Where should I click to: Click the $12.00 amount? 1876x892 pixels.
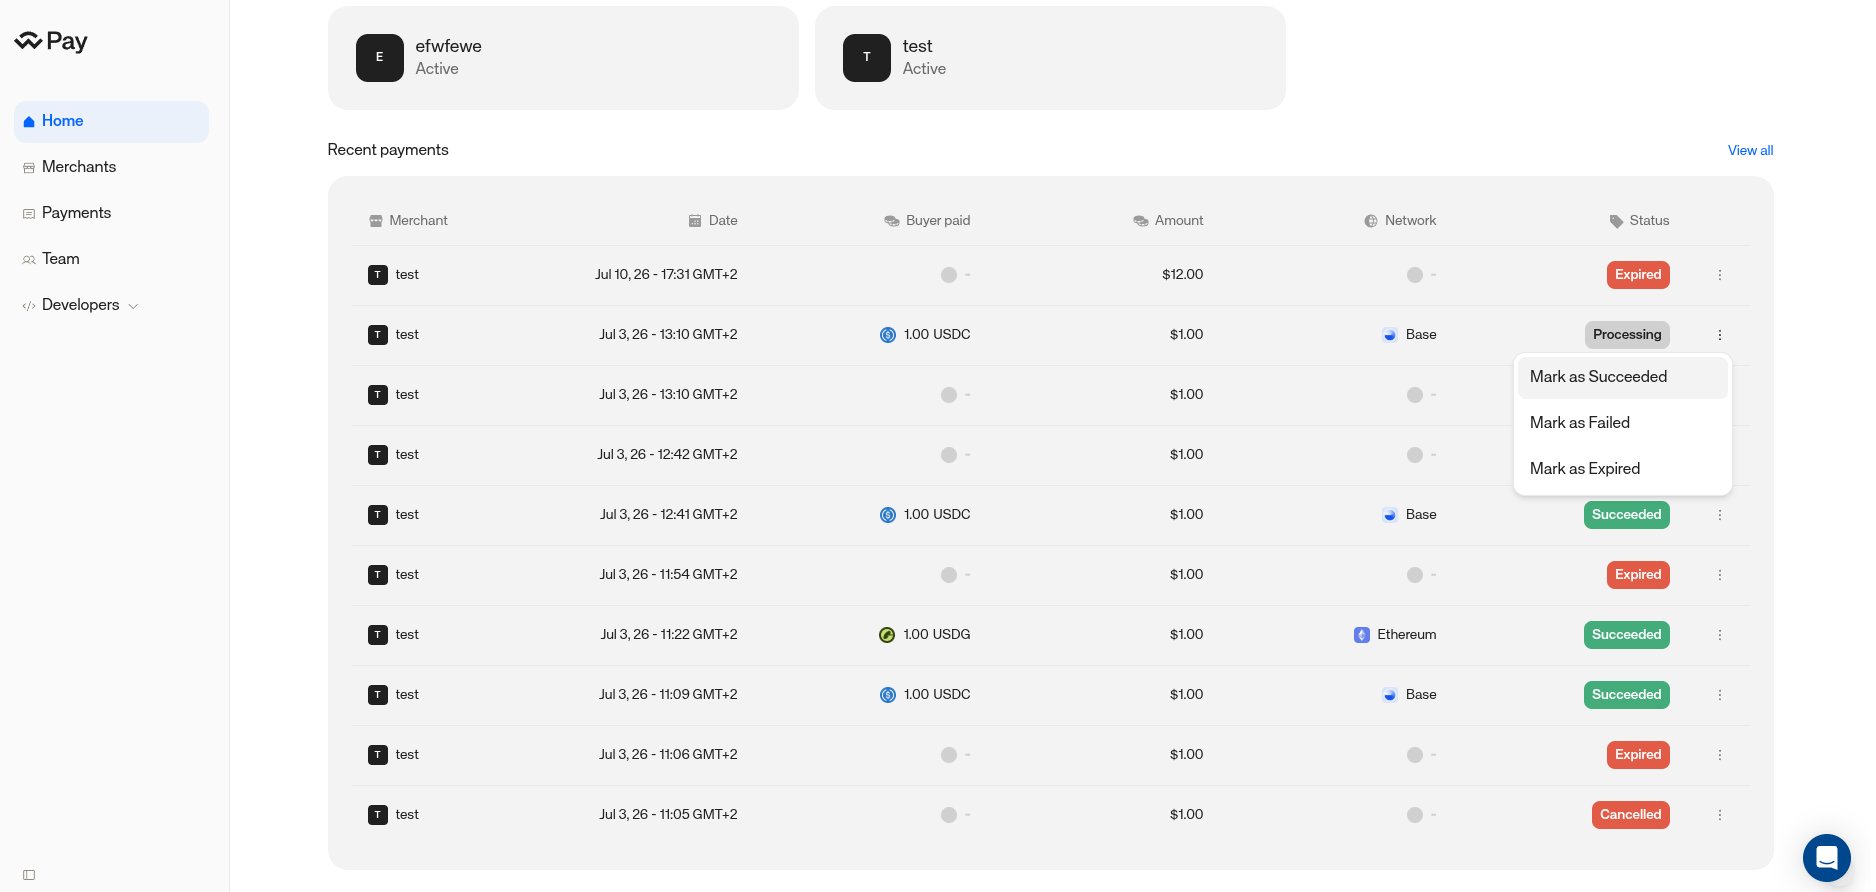[x=1182, y=275]
